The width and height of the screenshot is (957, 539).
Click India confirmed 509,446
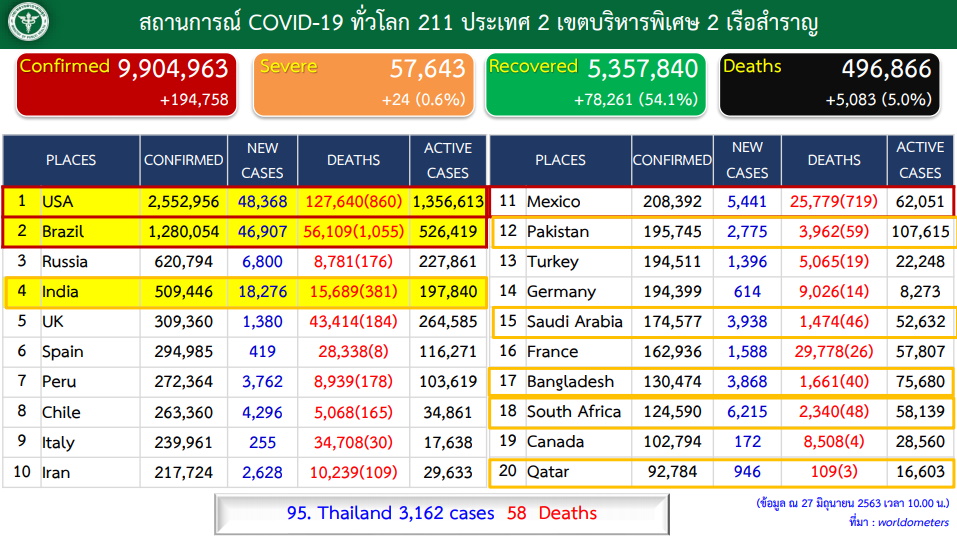click(183, 291)
